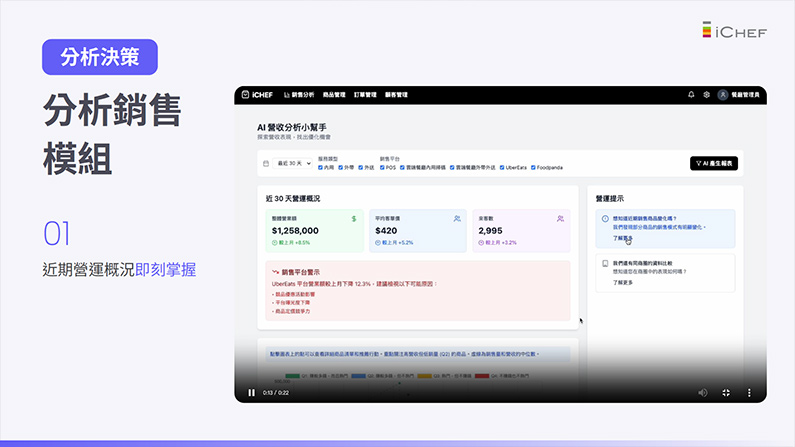
Task: Click the calendar icon beside the date range
Action: click(x=266, y=163)
